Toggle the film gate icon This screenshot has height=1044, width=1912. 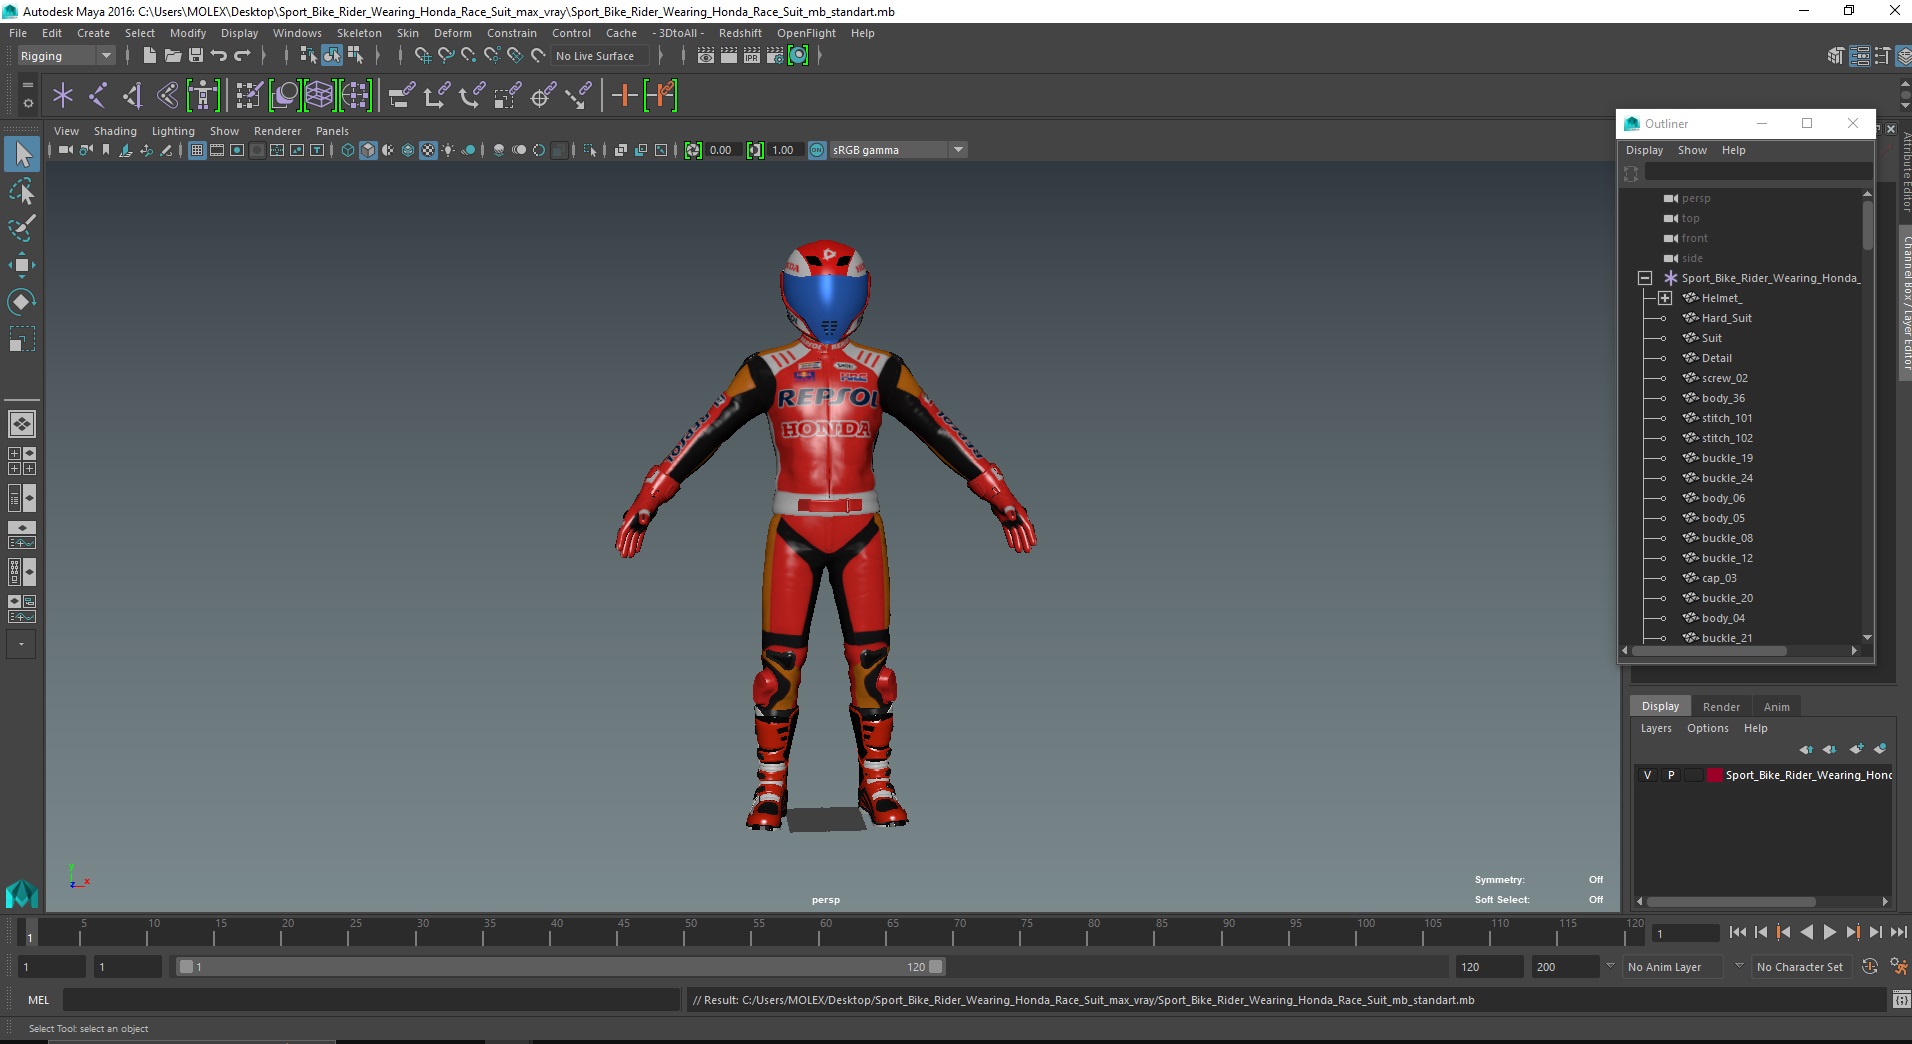pyautogui.click(x=217, y=150)
